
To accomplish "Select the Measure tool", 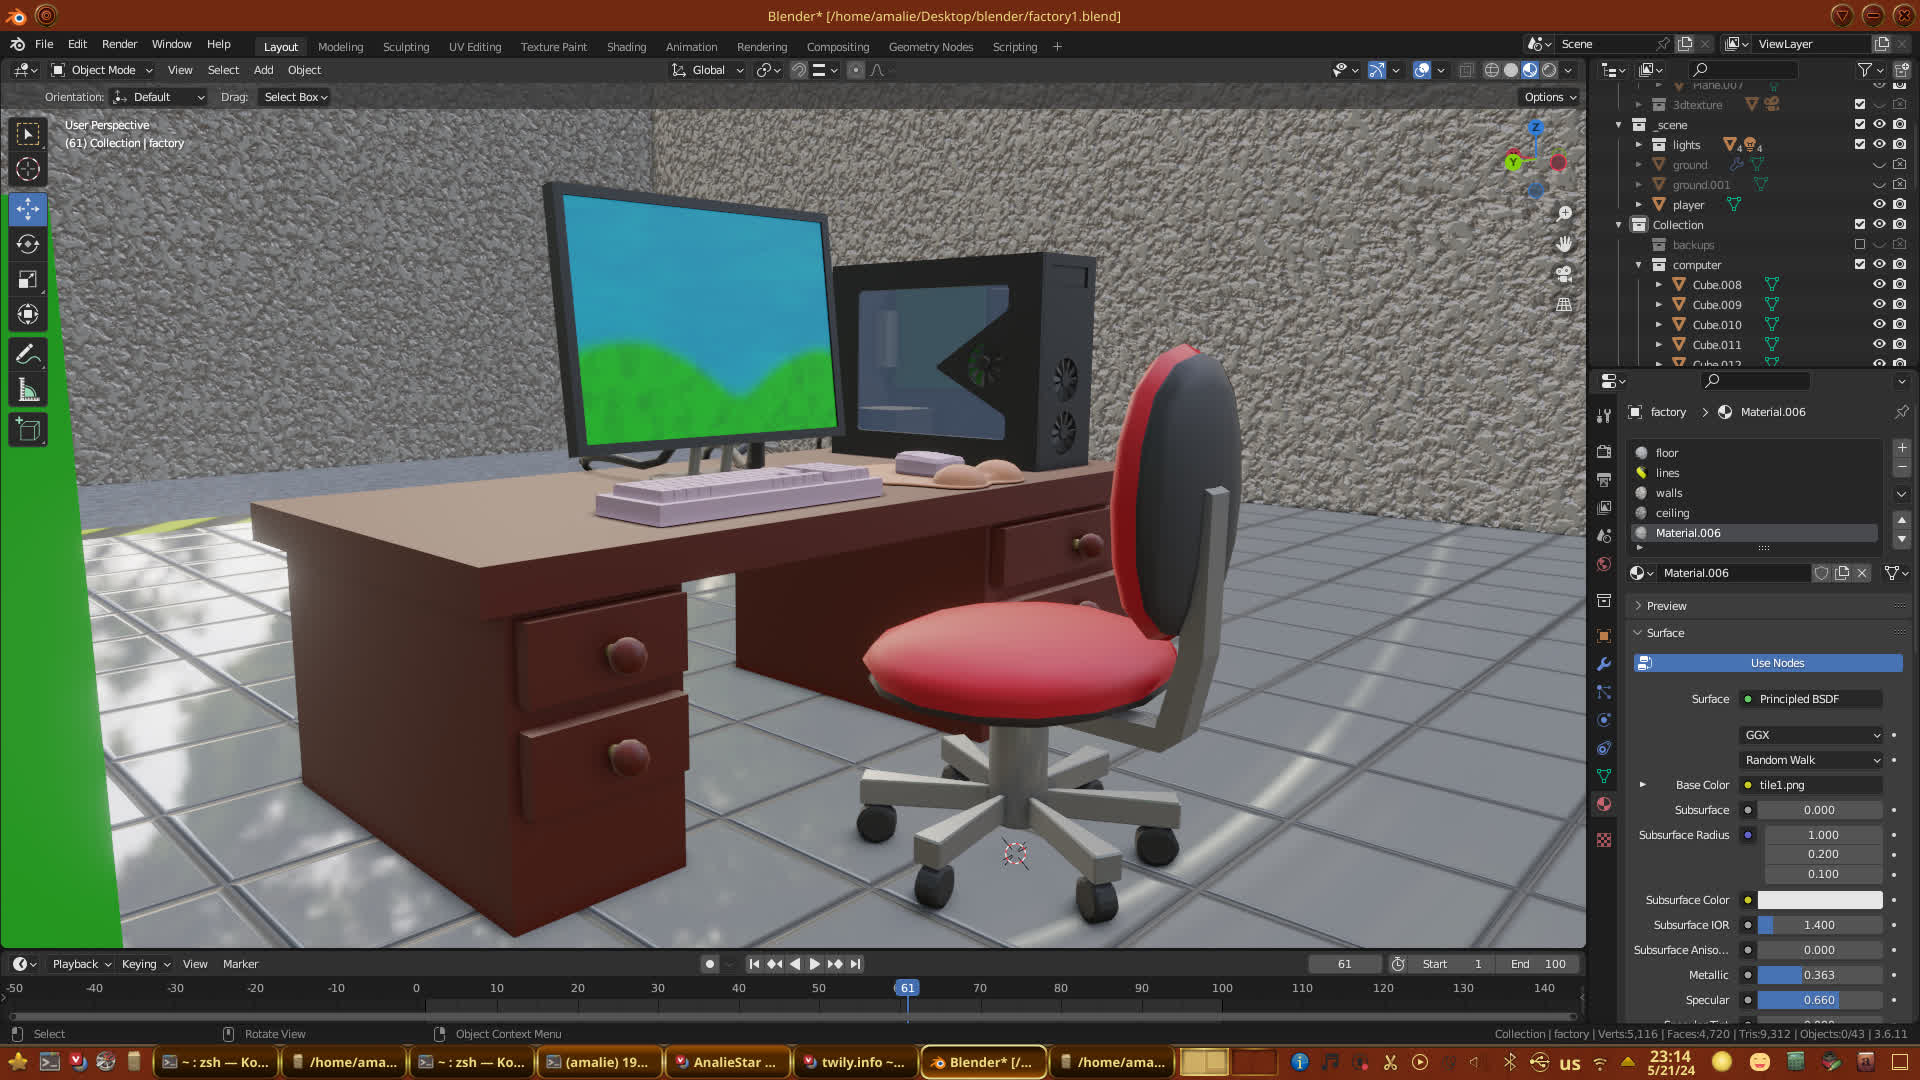I will tap(28, 391).
